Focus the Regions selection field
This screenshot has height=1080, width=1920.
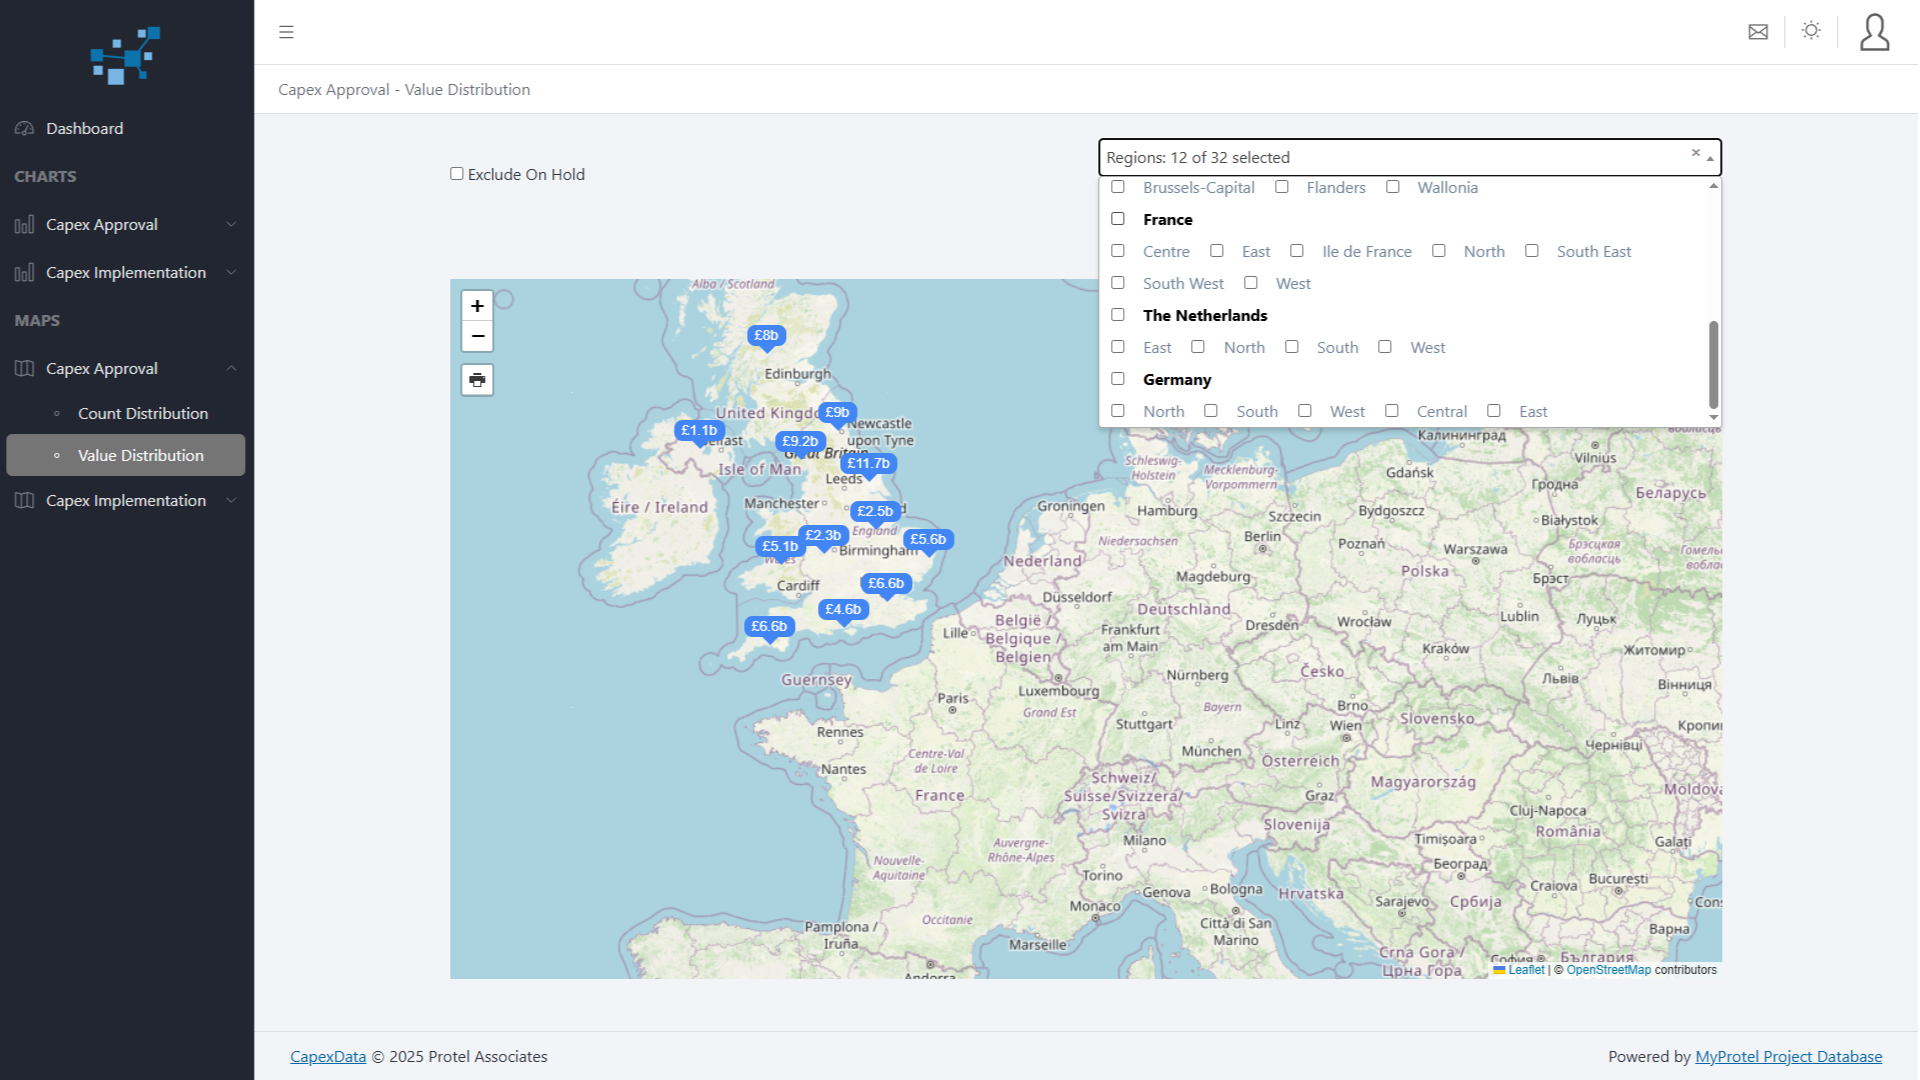1410,158
